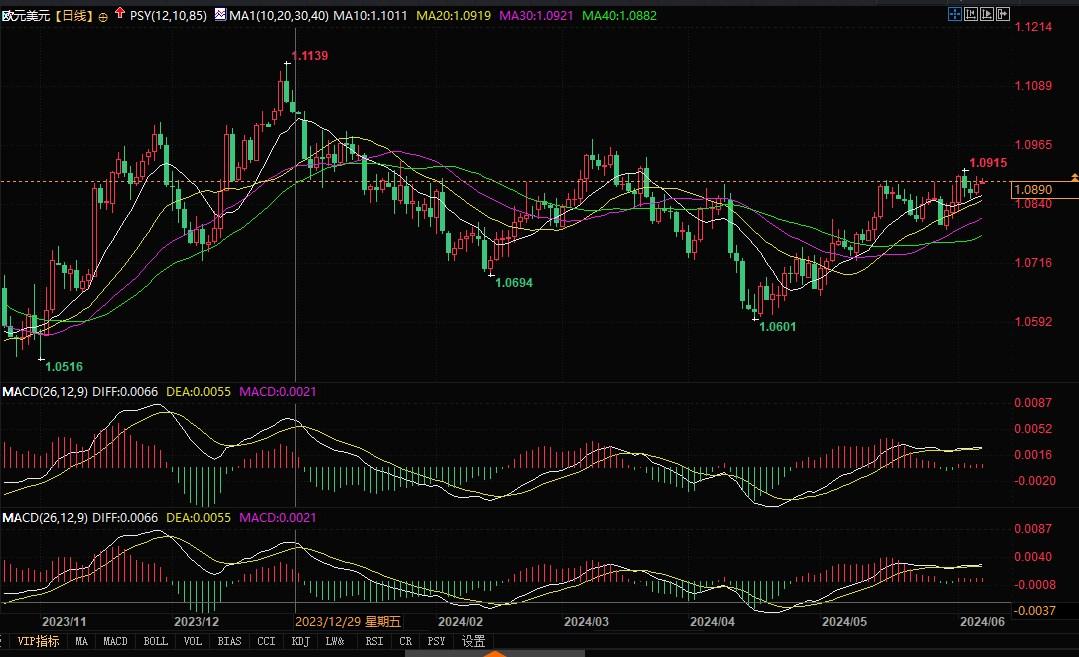The width and height of the screenshot is (1079, 657).
Task: Click lower panel DEA:0.0055 value
Action: pos(199,517)
